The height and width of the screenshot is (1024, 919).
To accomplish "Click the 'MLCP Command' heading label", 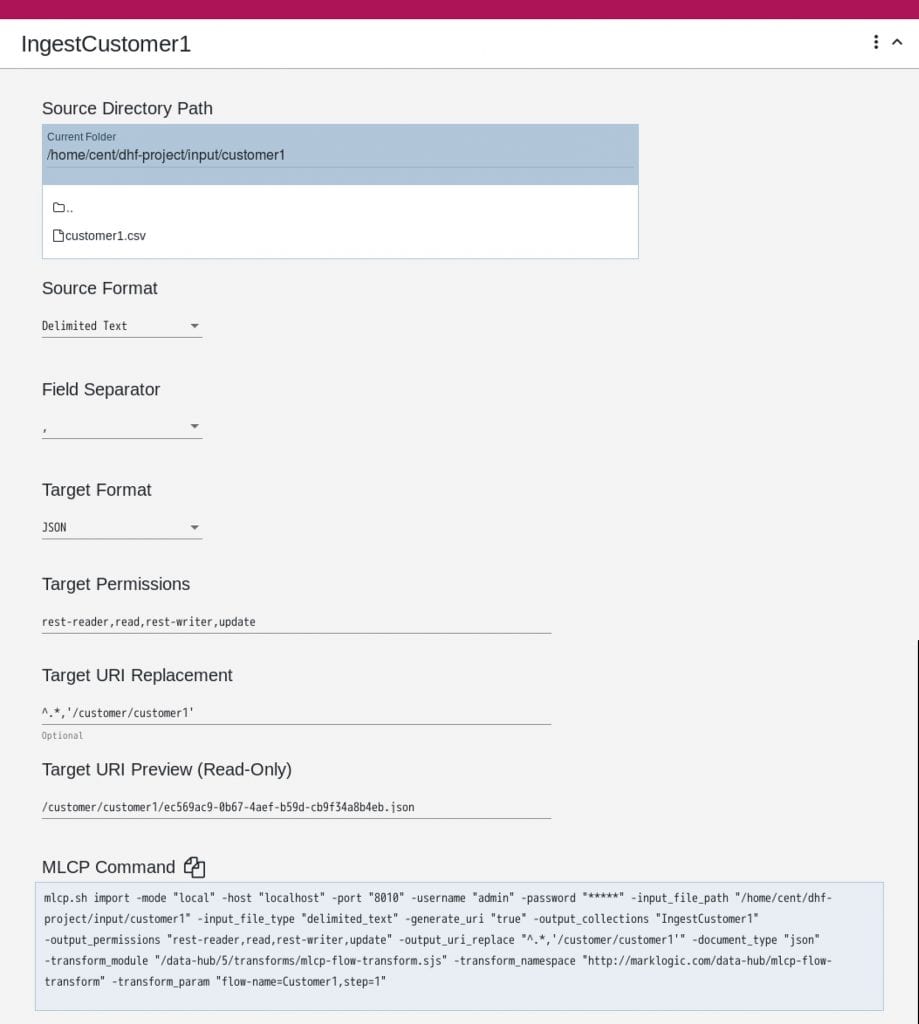I will tap(108, 867).
